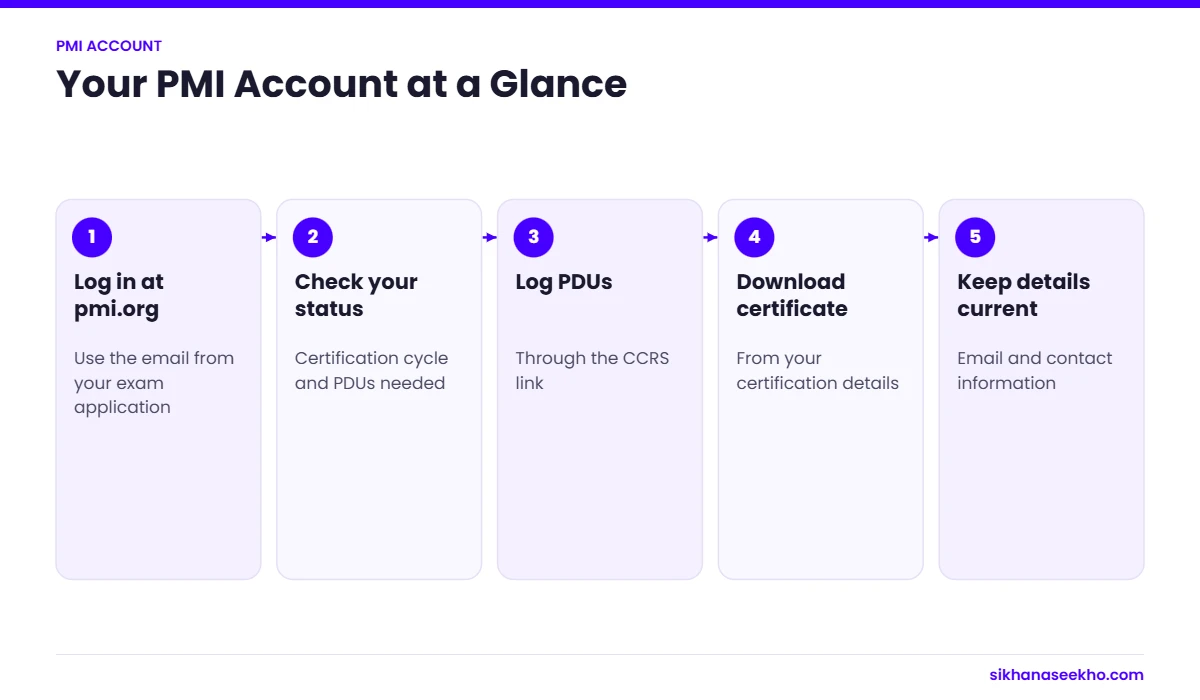Image resolution: width=1200 pixels, height=700 pixels.
Task: Click the 'Your PMI Account at a Glance' heading
Action: click(341, 84)
